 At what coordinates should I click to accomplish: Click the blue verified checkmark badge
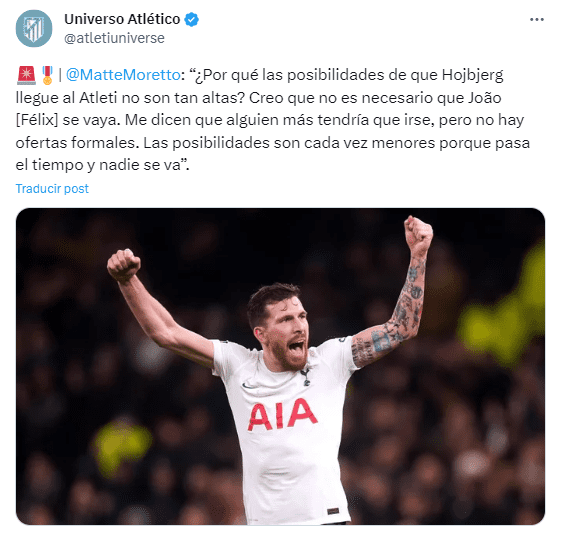(x=191, y=19)
